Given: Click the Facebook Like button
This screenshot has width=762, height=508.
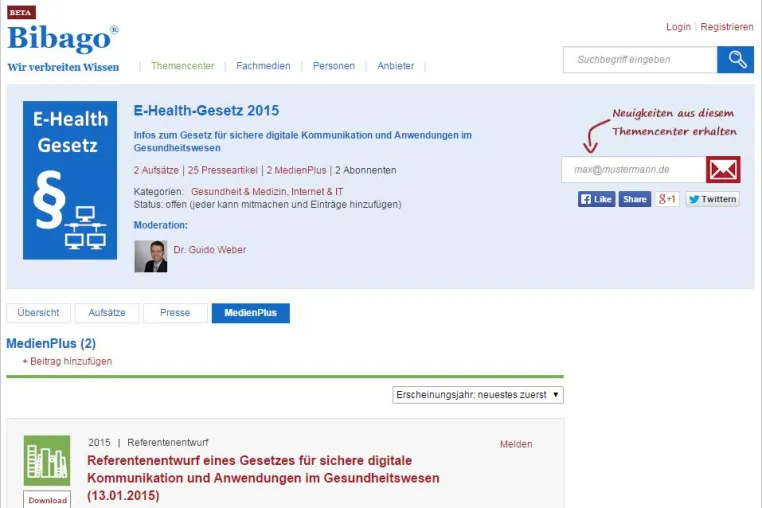Looking at the screenshot, I should [596, 199].
